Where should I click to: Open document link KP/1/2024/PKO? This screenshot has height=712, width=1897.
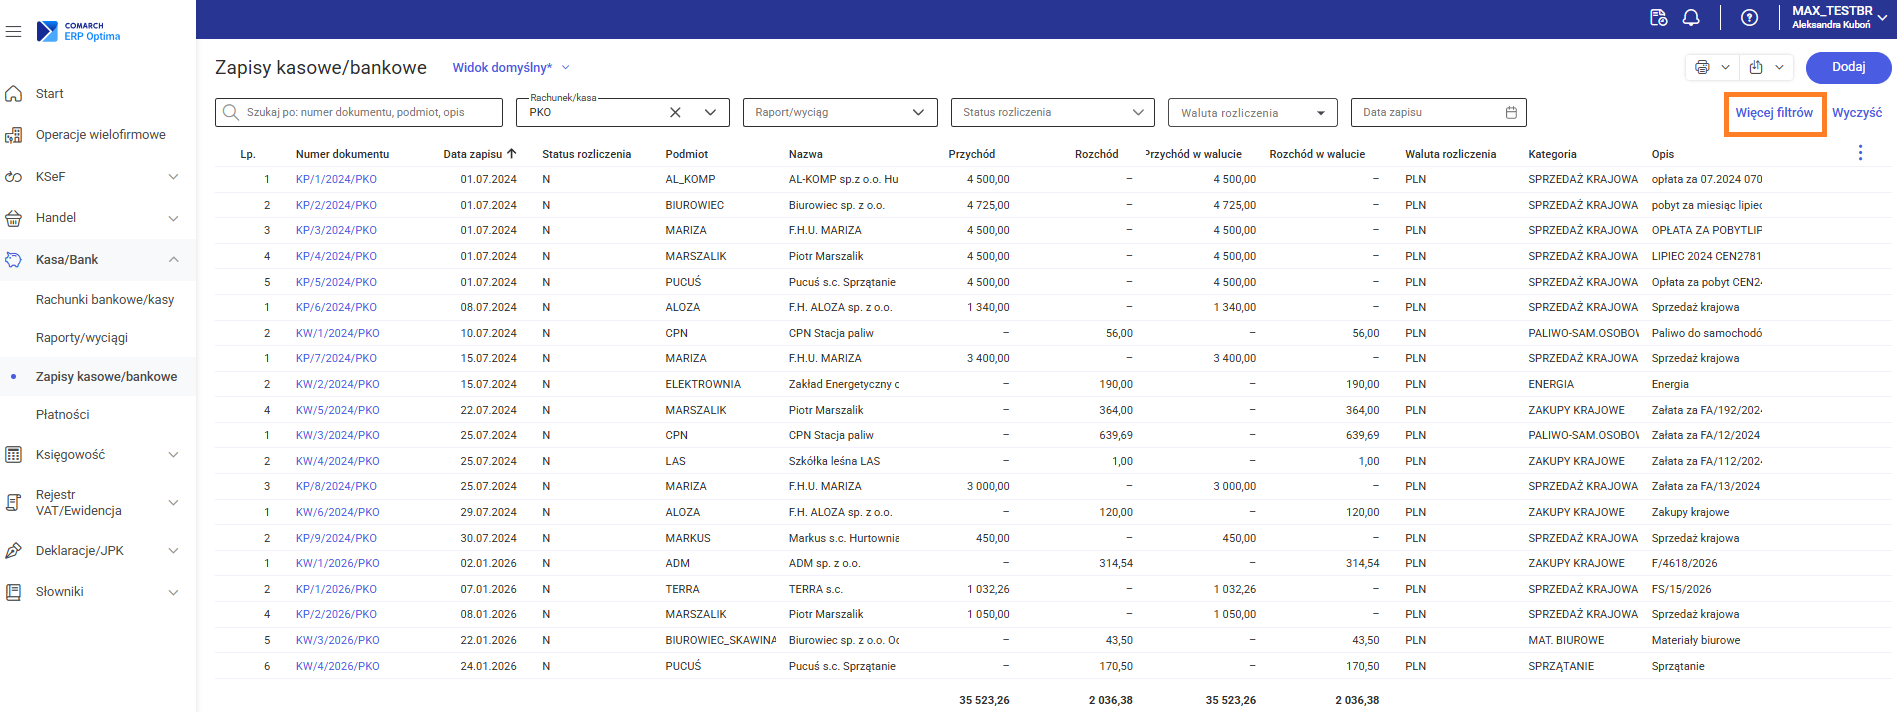(x=336, y=180)
